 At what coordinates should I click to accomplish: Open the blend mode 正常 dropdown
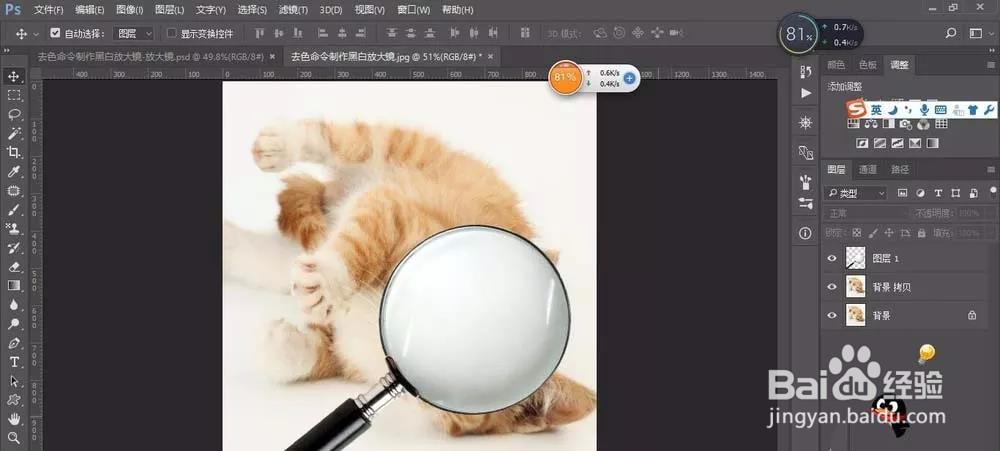[866, 213]
